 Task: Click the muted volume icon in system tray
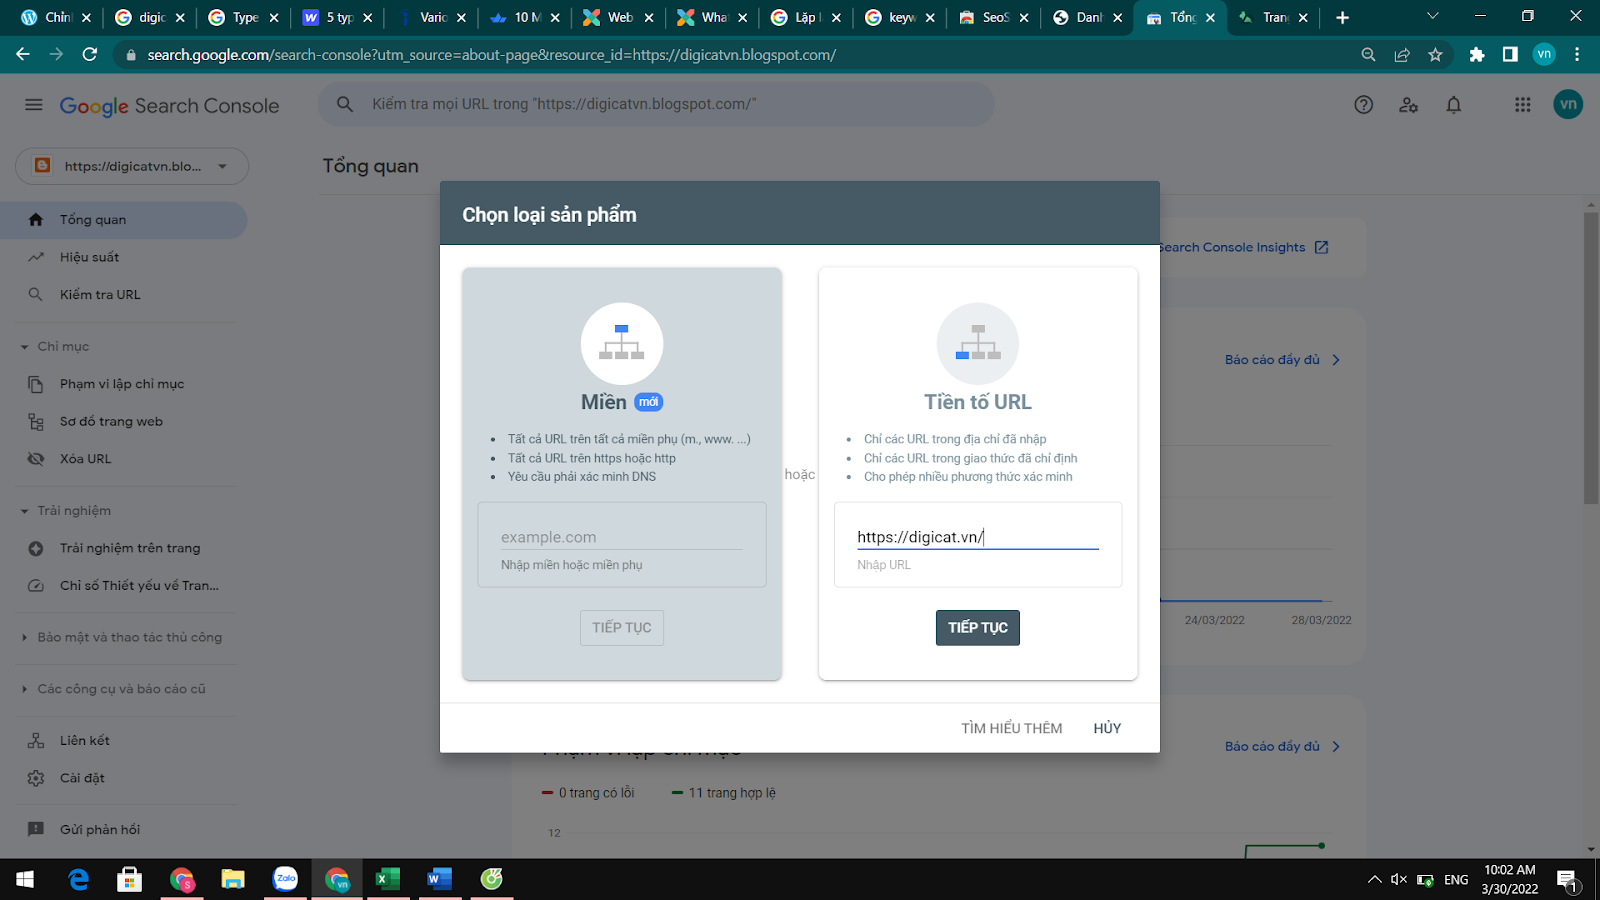(x=1399, y=880)
